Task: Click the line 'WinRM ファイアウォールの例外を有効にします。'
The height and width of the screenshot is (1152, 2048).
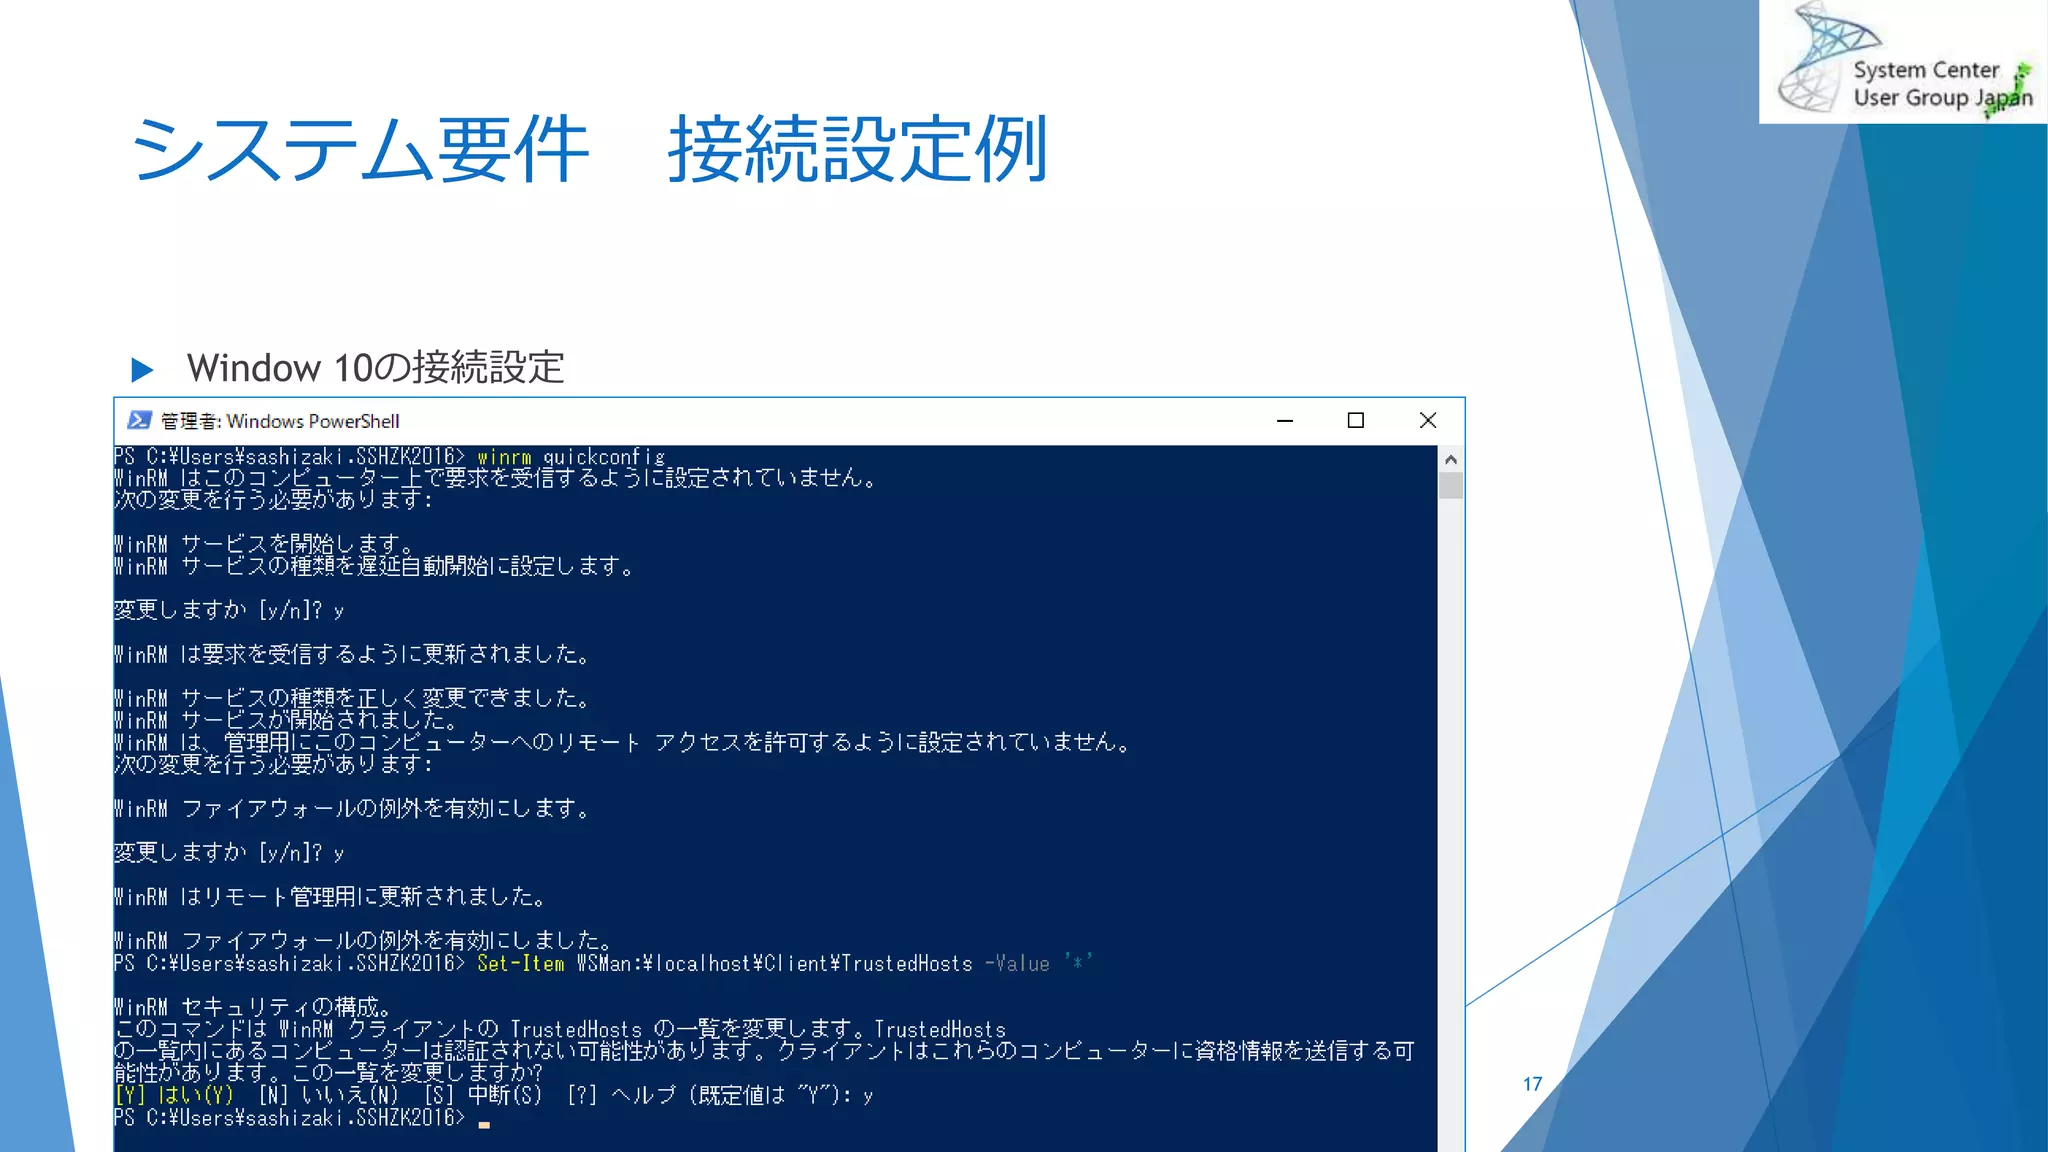Action: [352, 809]
